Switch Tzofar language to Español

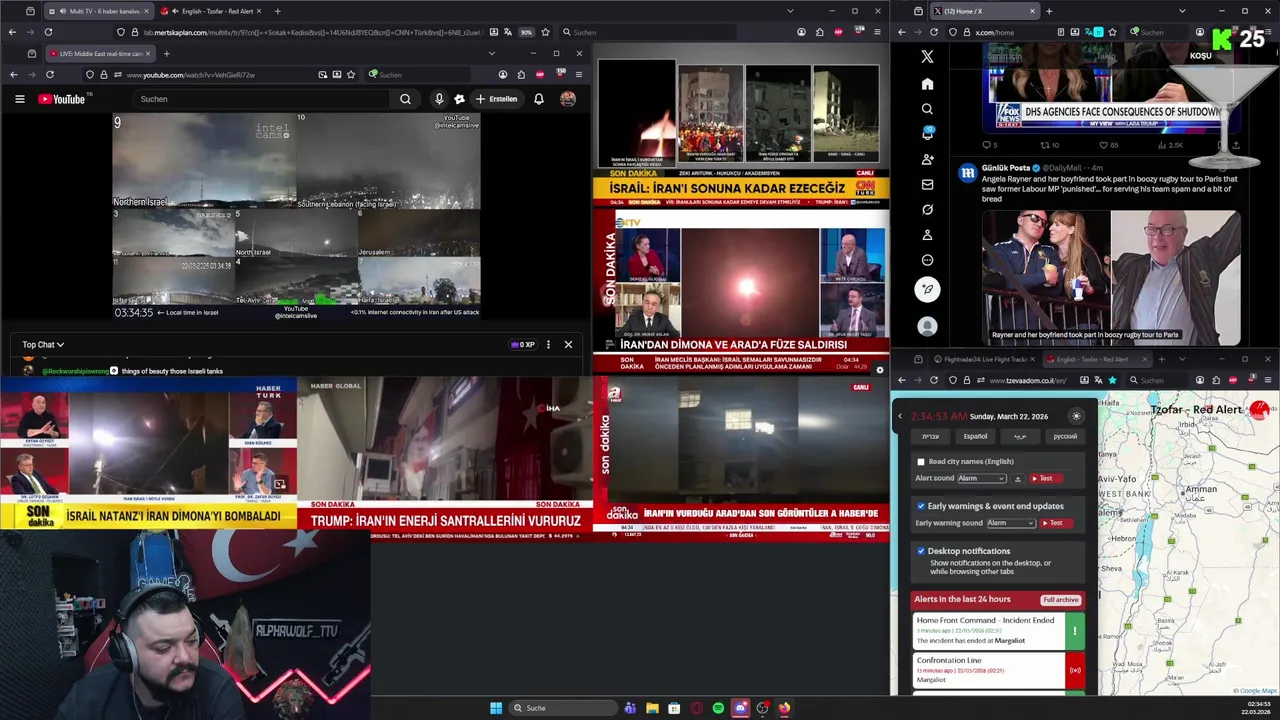tap(975, 436)
